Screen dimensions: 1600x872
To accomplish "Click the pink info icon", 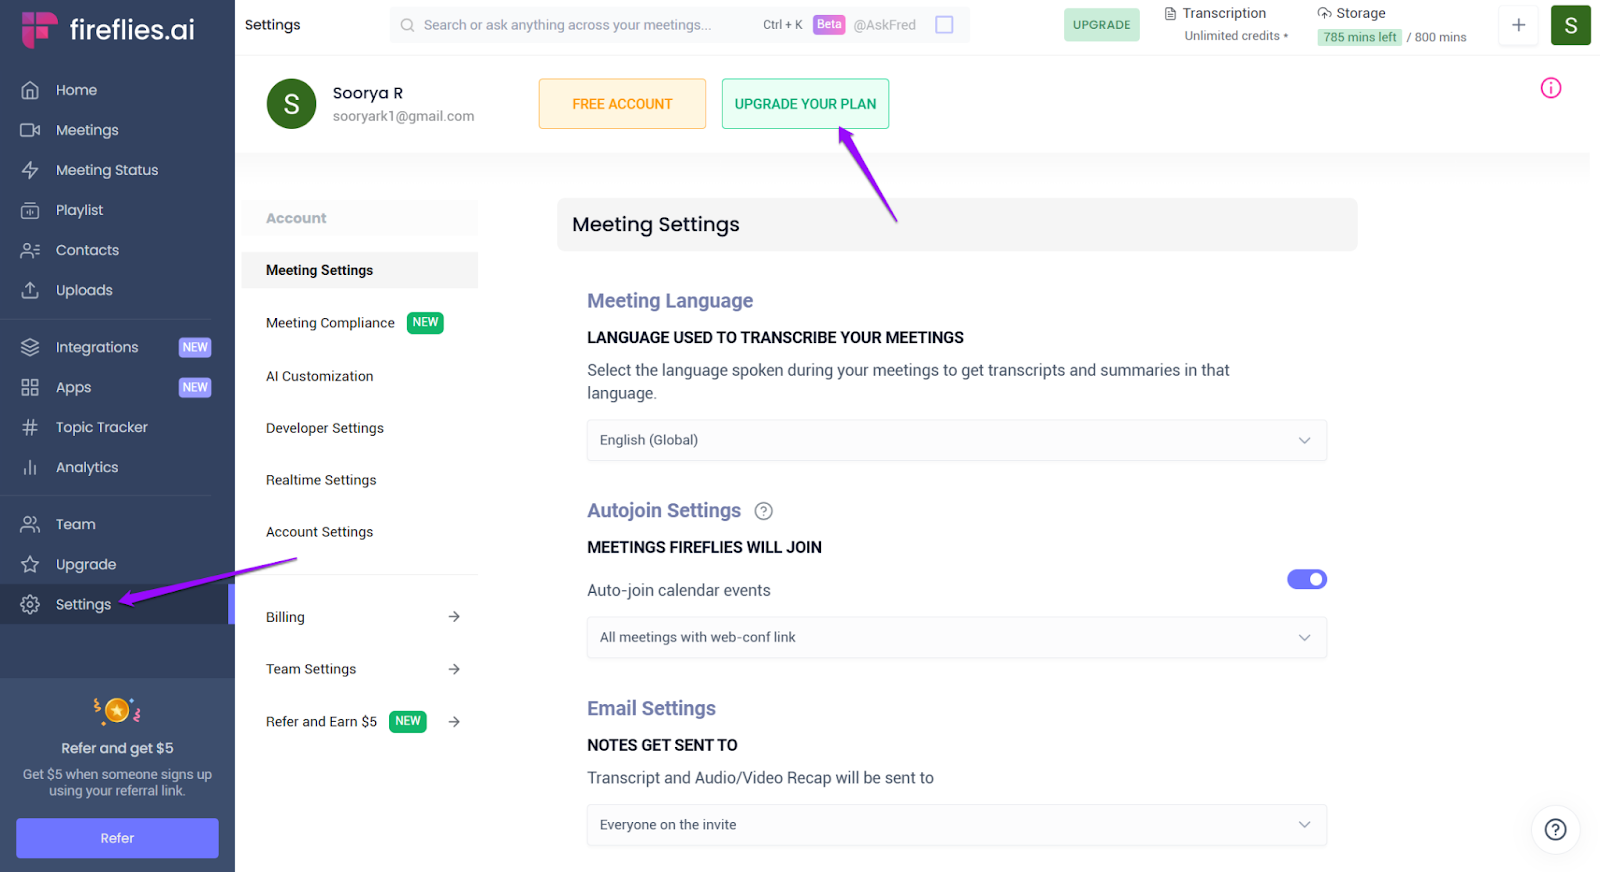I will point(1551,88).
